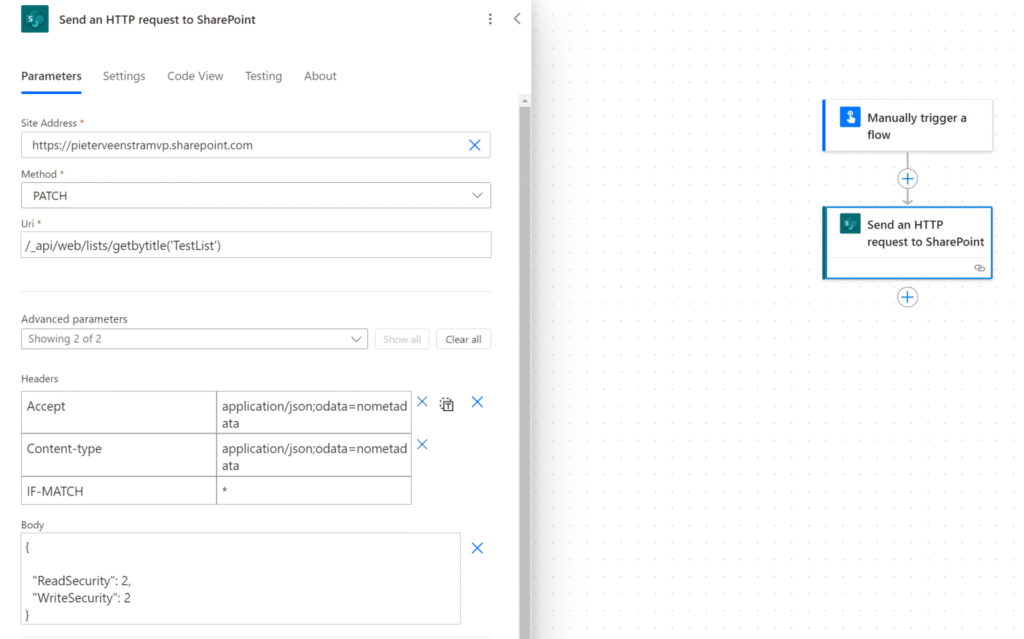Viewport: 1024px width, 639px height.
Task: Select the Send an HTTP request card
Action: (x=908, y=243)
